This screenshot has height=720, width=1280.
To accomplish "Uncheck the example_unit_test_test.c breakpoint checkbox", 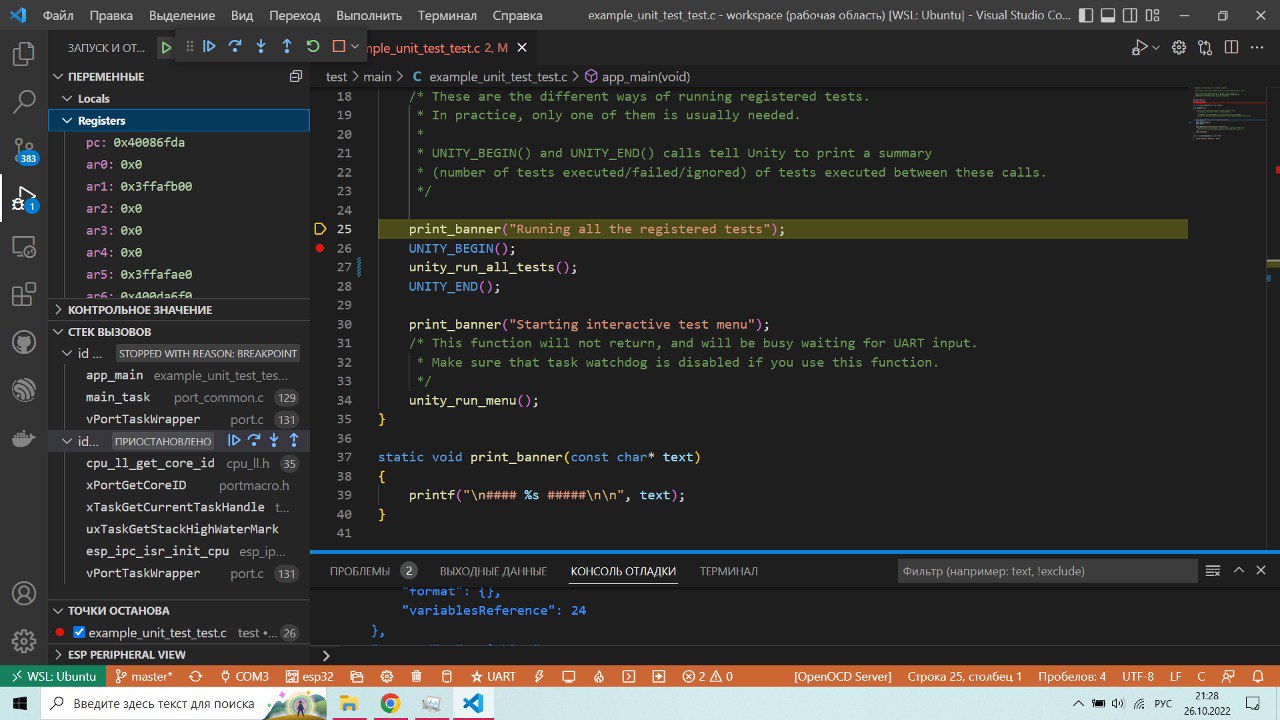I will 79,633.
